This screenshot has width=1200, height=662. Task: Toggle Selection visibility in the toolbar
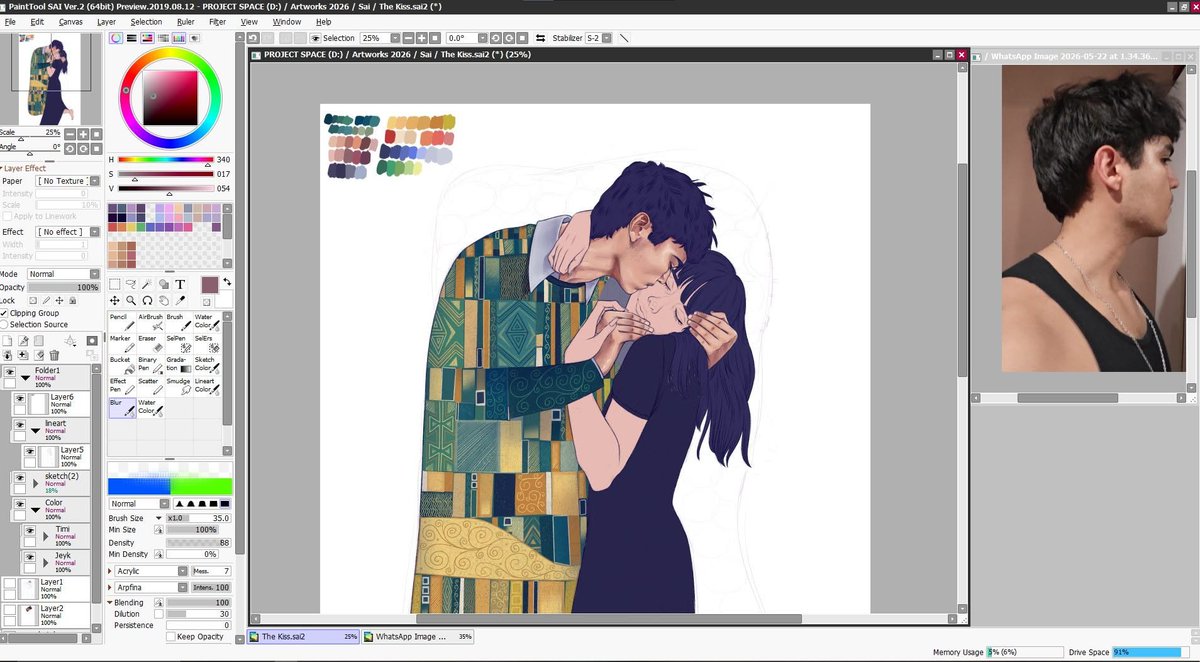tap(315, 38)
